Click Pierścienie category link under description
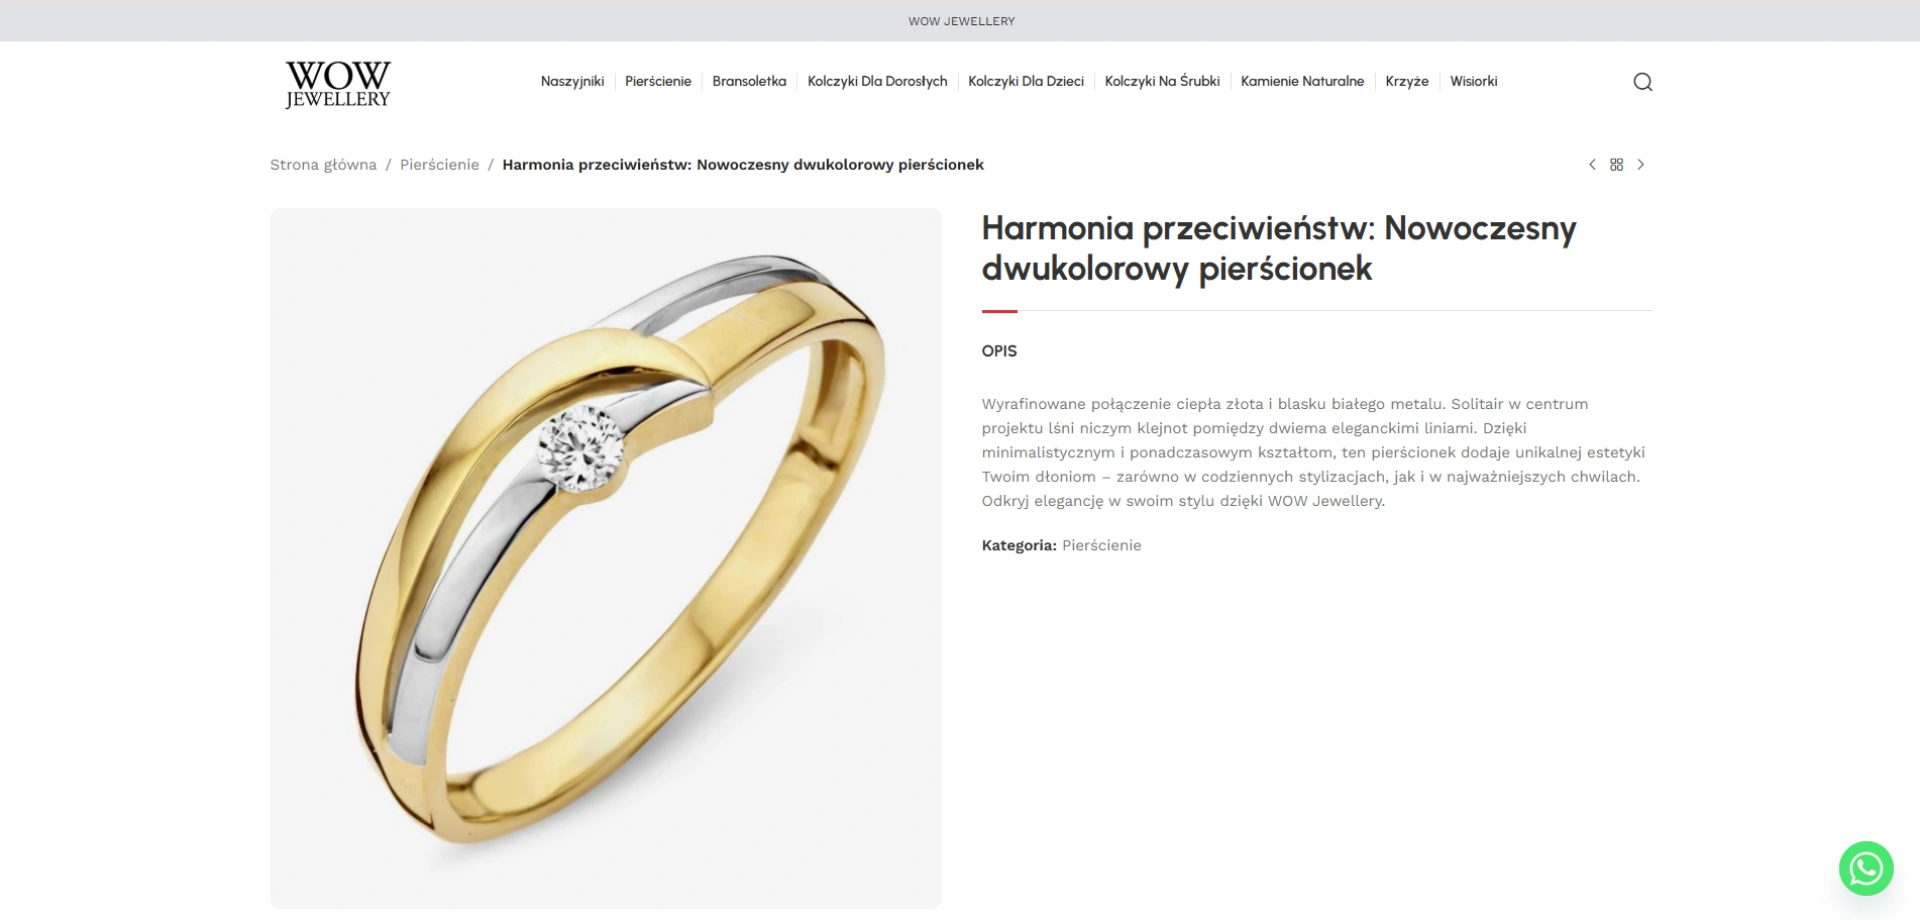The width and height of the screenshot is (1920, 920). click(1101, 545)
